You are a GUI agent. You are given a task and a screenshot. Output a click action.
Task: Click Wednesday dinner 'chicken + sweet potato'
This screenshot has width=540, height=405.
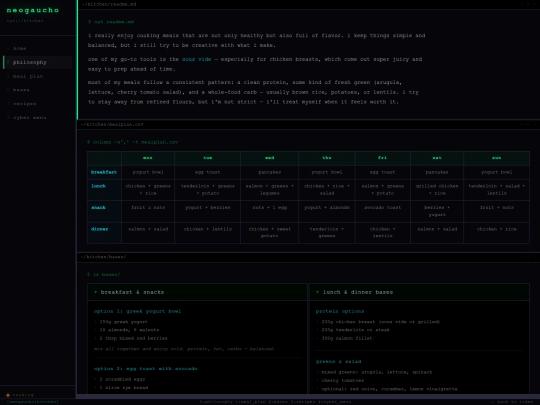point(270,232)
